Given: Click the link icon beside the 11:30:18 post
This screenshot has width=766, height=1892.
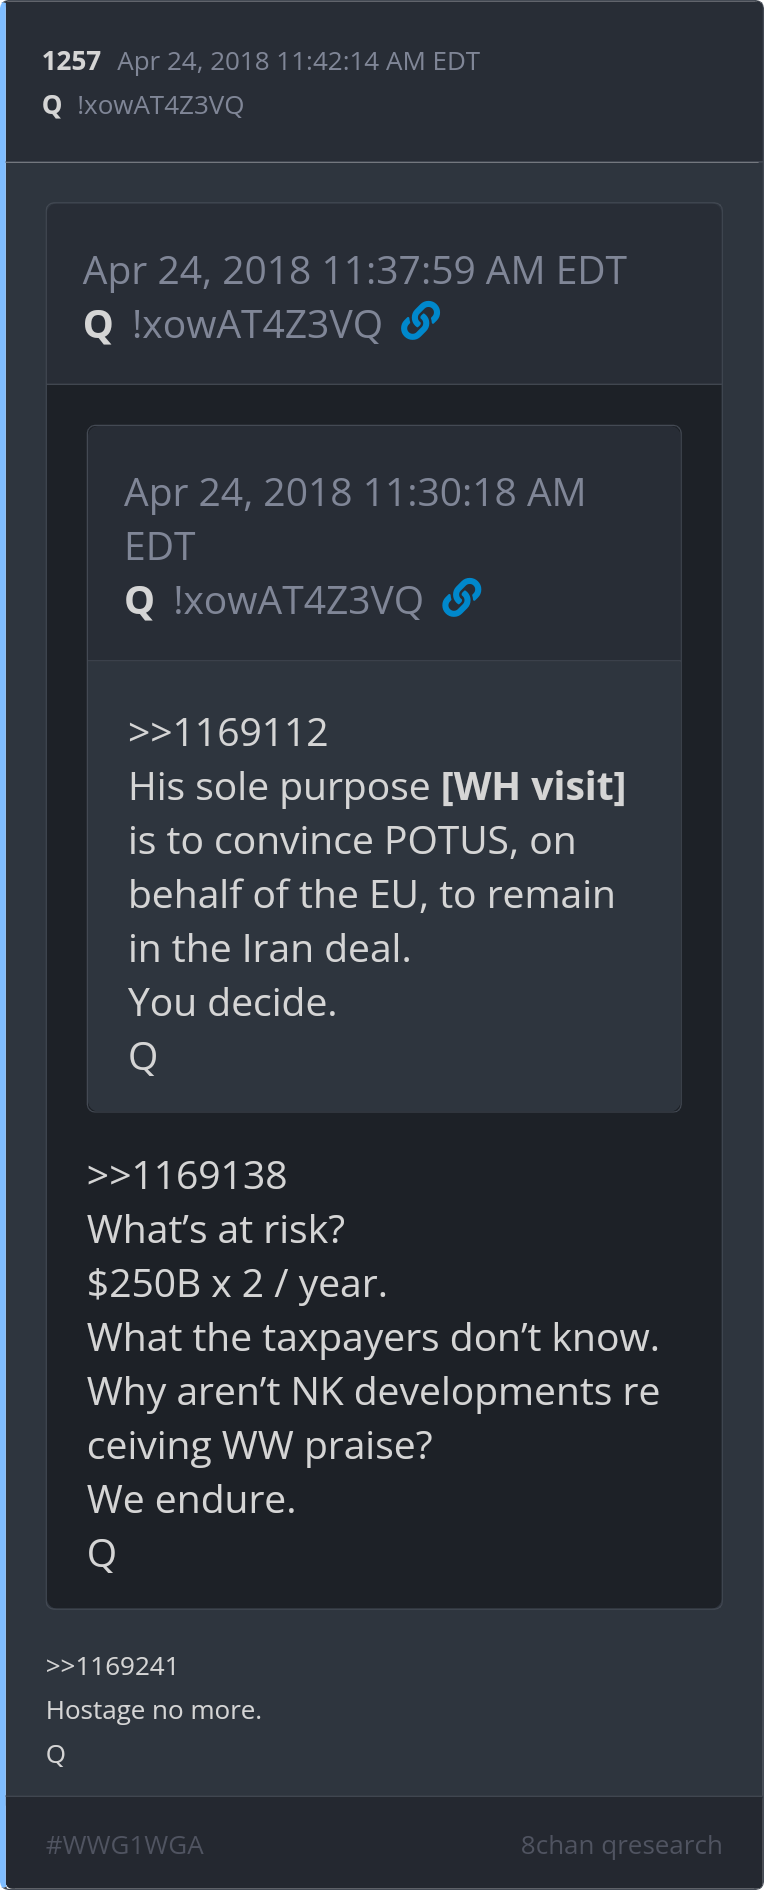Looking at the screenshot, I should point(461,598).
